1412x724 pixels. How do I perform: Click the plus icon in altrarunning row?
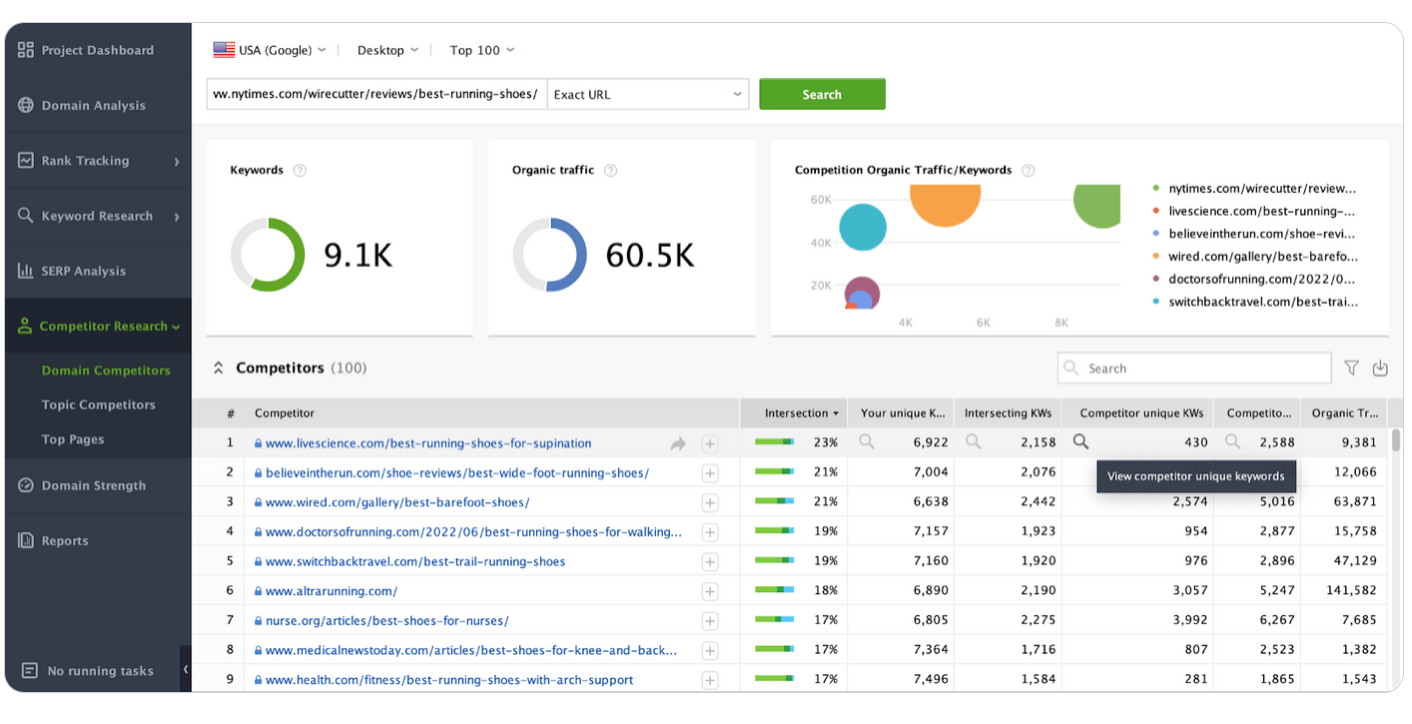click(x=710, y=591)
